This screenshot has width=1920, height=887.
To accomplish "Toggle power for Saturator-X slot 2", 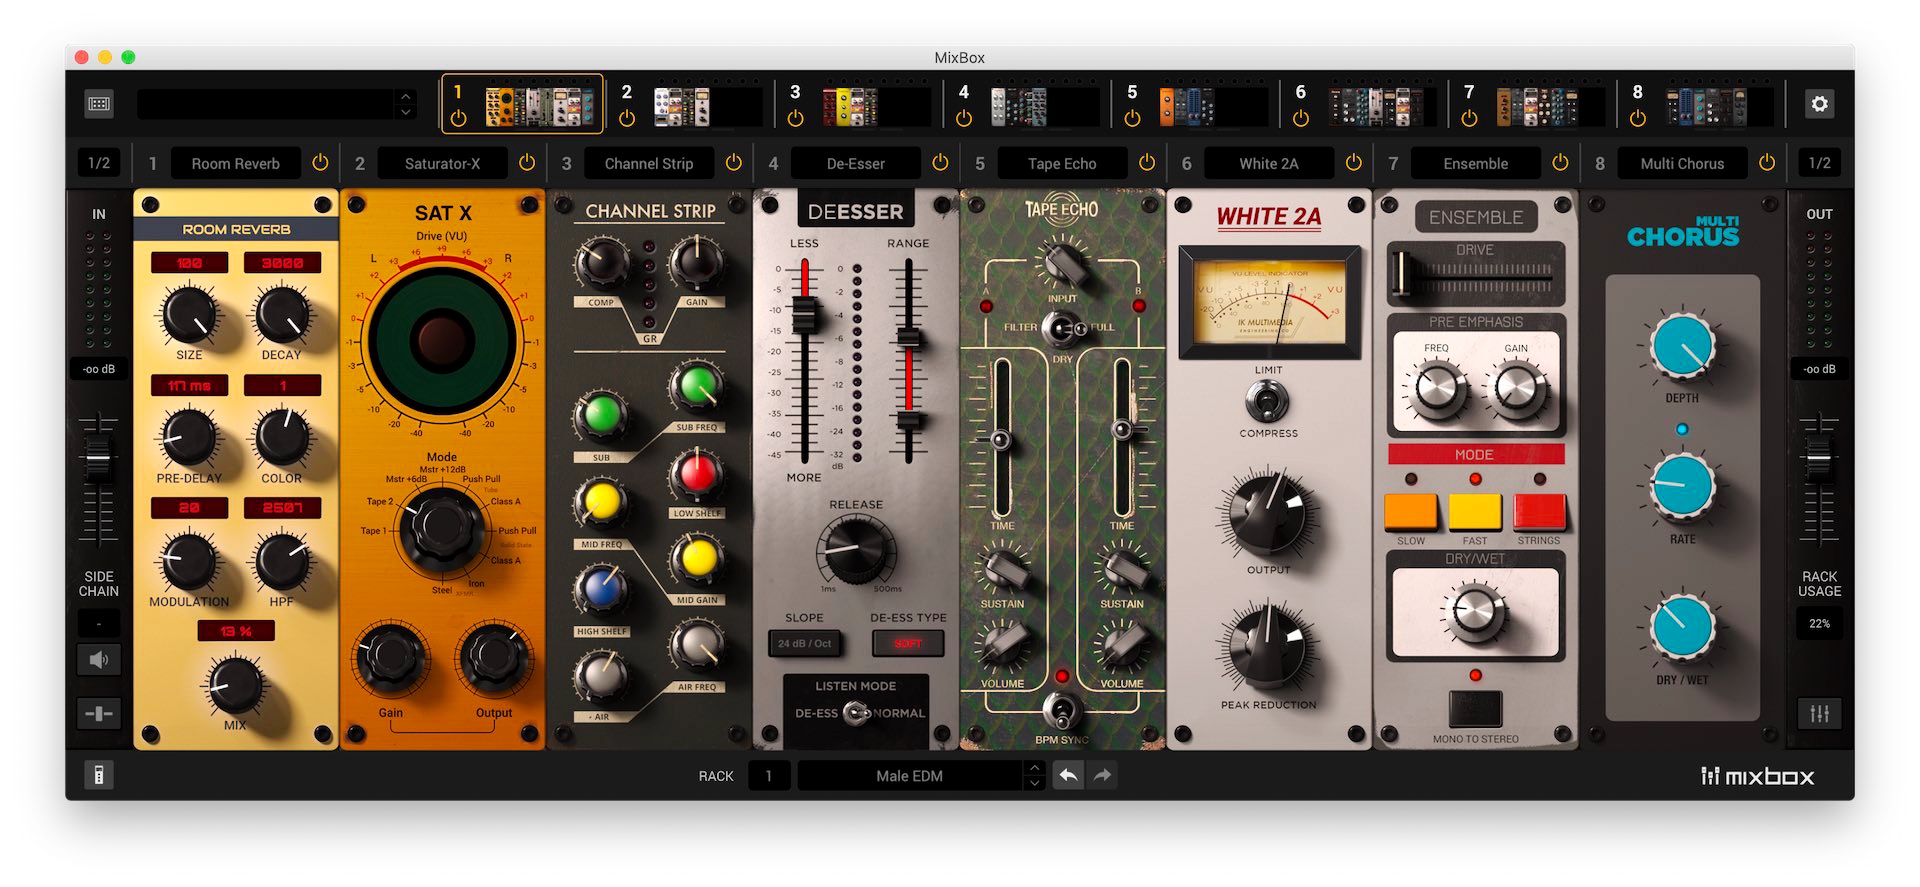I will (x=527, y=162).
